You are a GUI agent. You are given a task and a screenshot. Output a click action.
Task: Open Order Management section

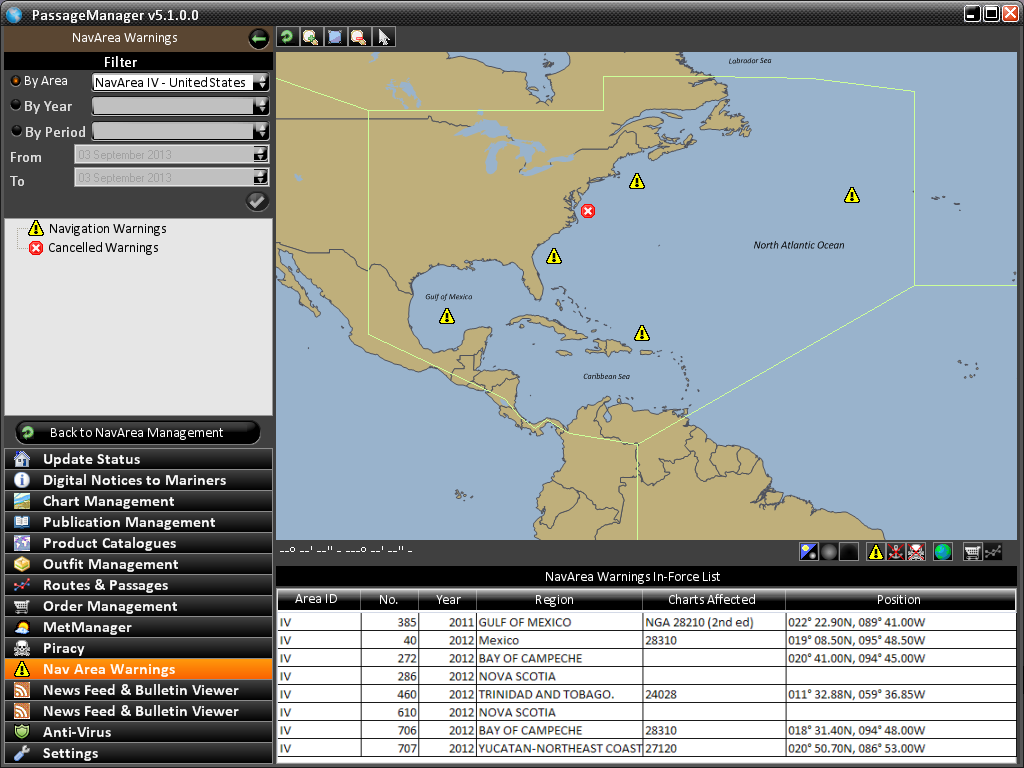coord(138,606)
